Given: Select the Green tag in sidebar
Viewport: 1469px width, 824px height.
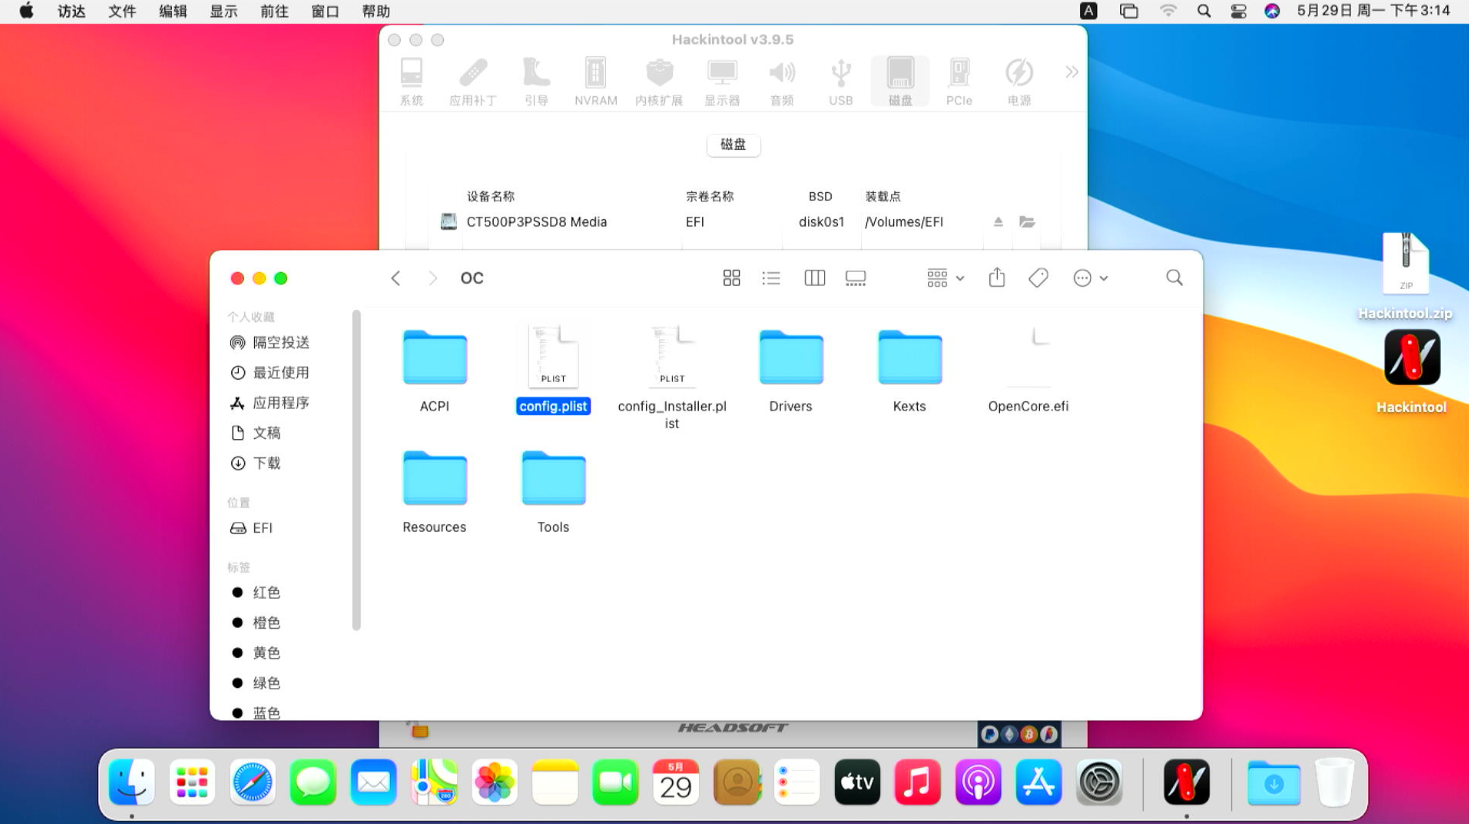Looking at the screenshot, I should [257, 683].
